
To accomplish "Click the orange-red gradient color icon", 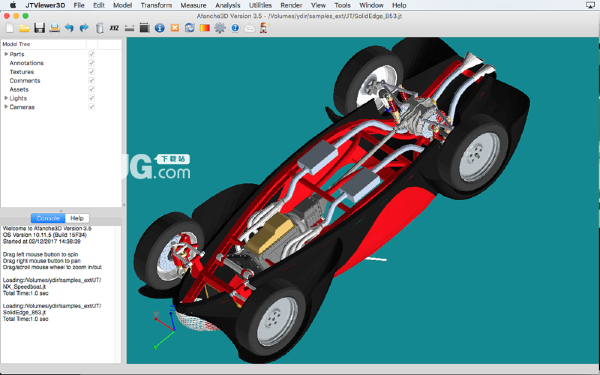I will pos(205,28).
